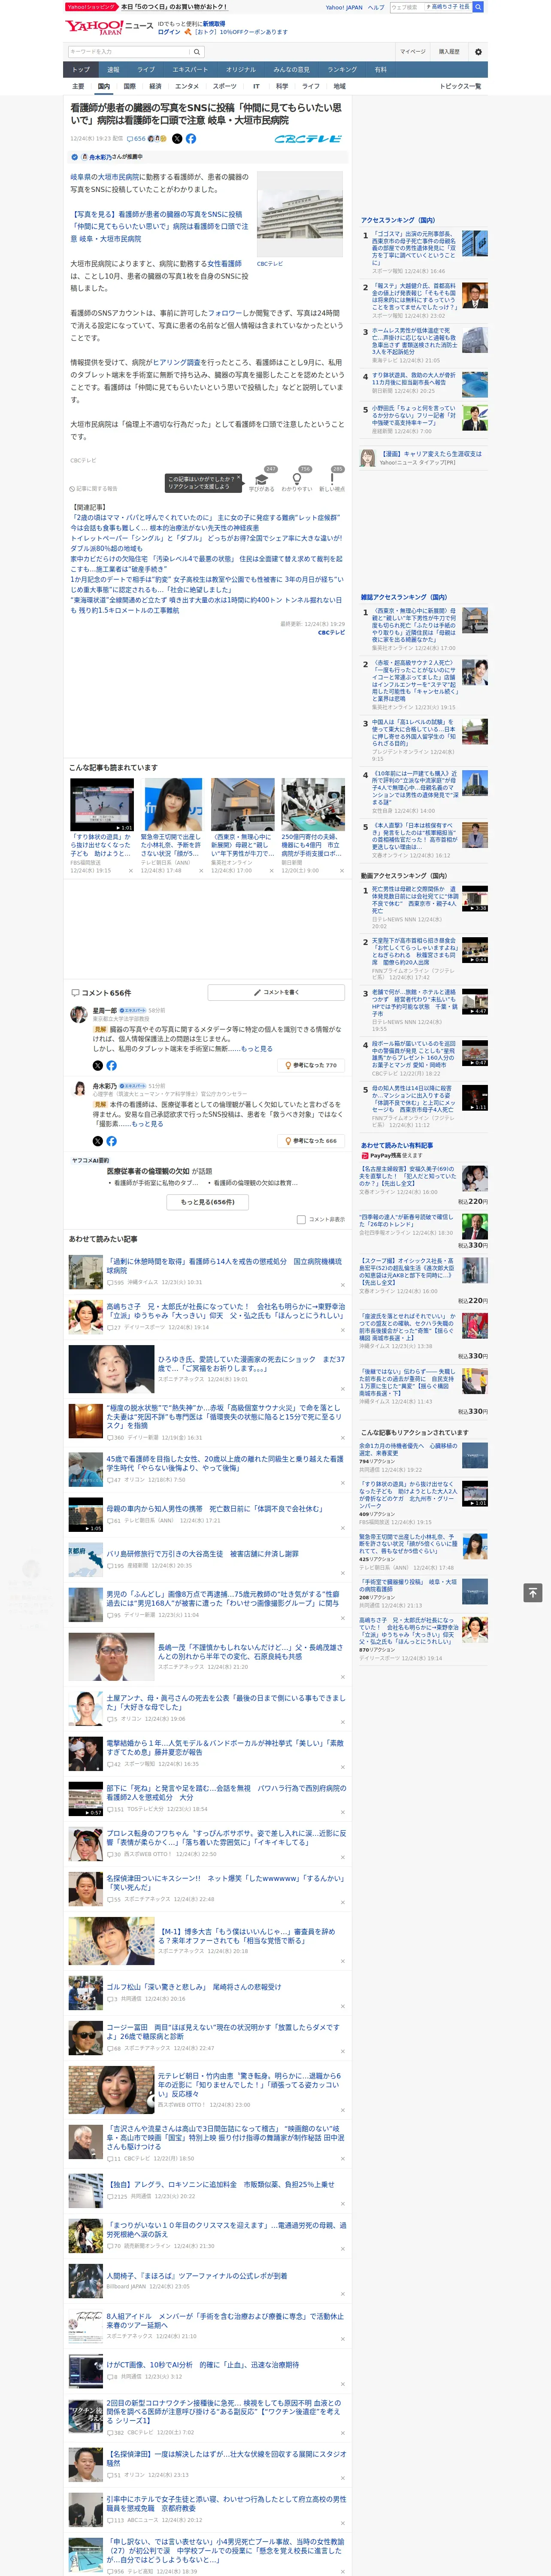Share the article on X

(x=177, y=139)
